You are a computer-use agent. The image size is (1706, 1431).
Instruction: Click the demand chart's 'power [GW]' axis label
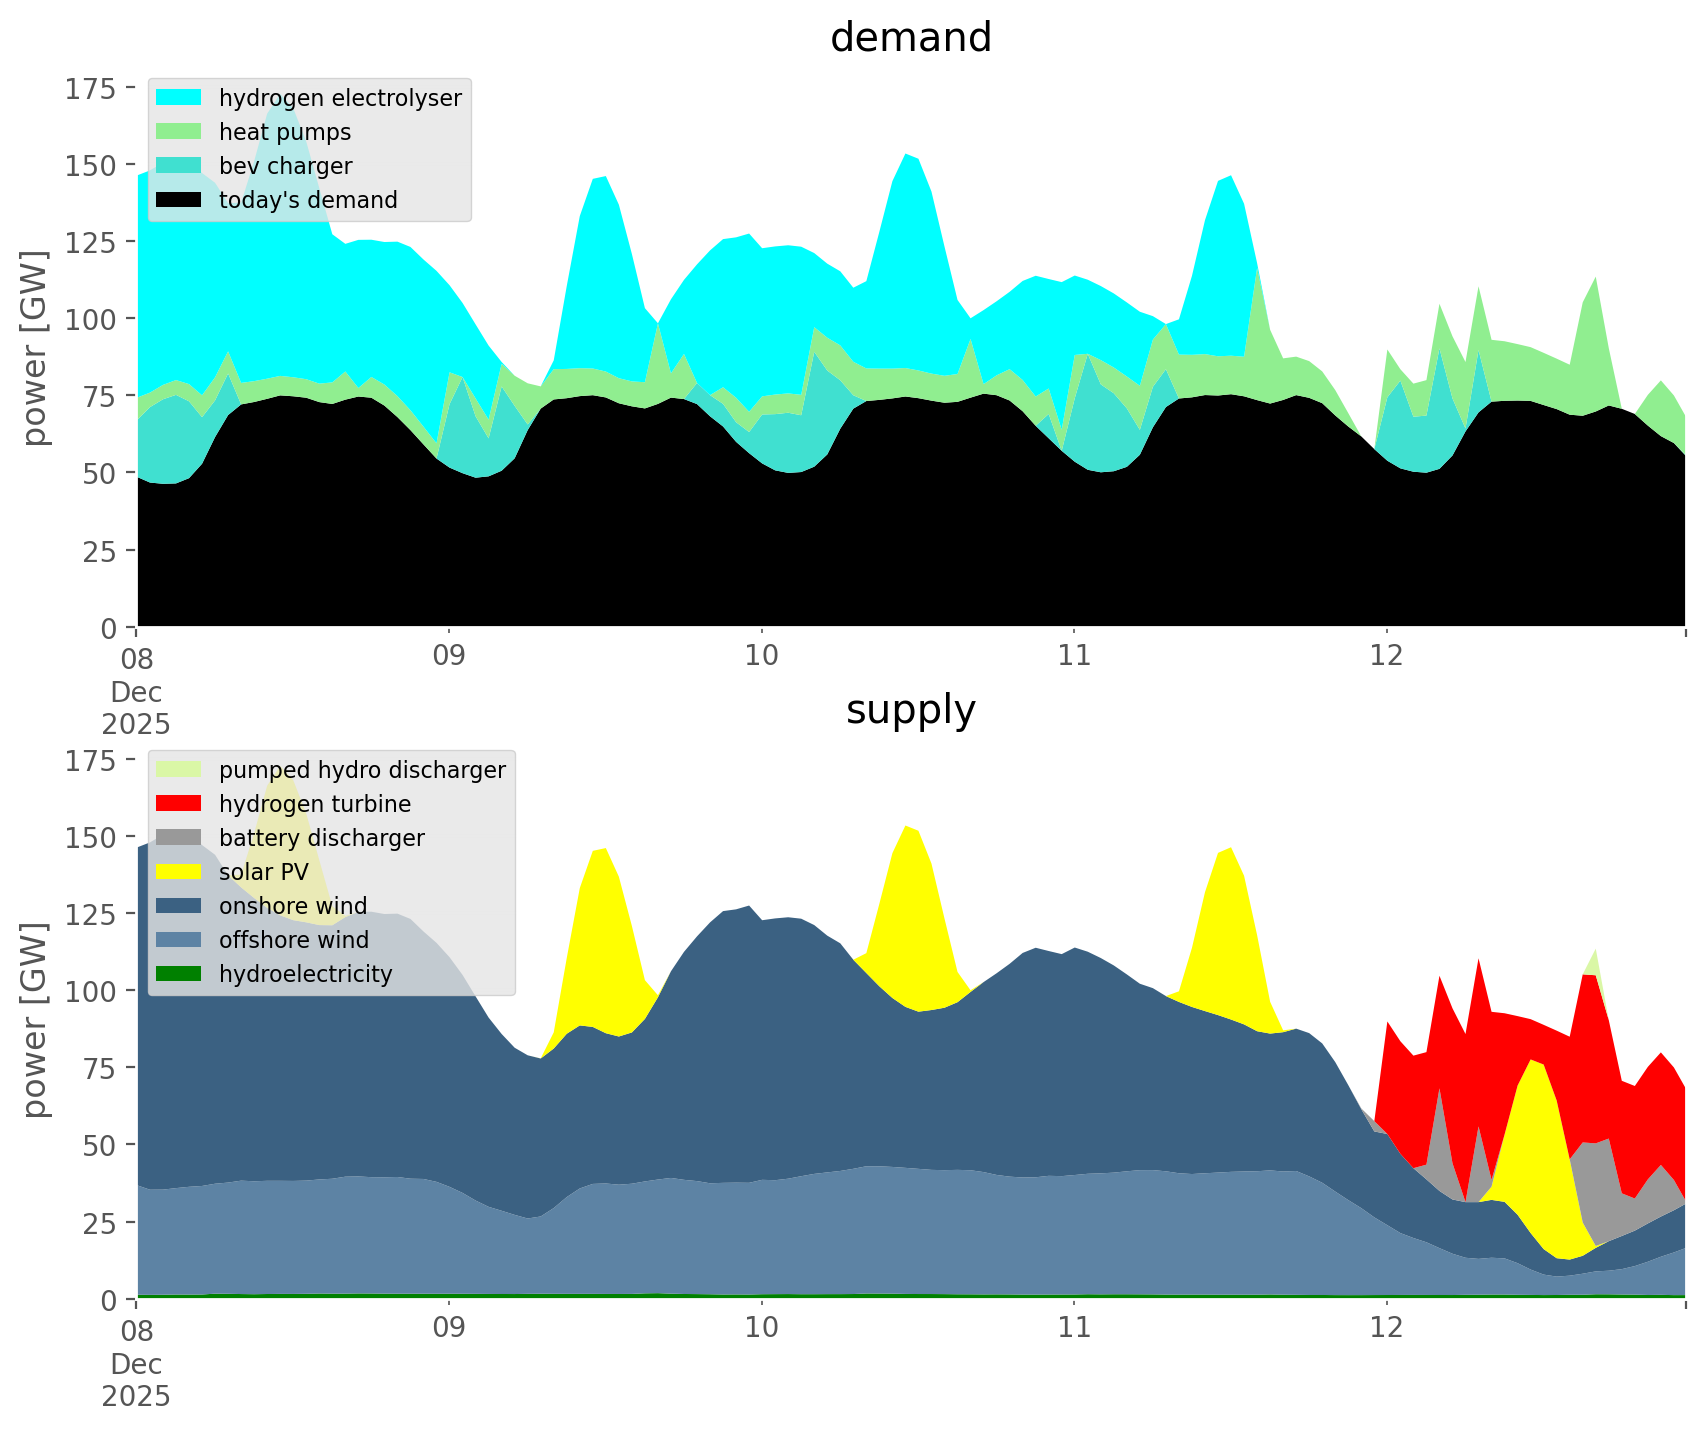[35, 348]
